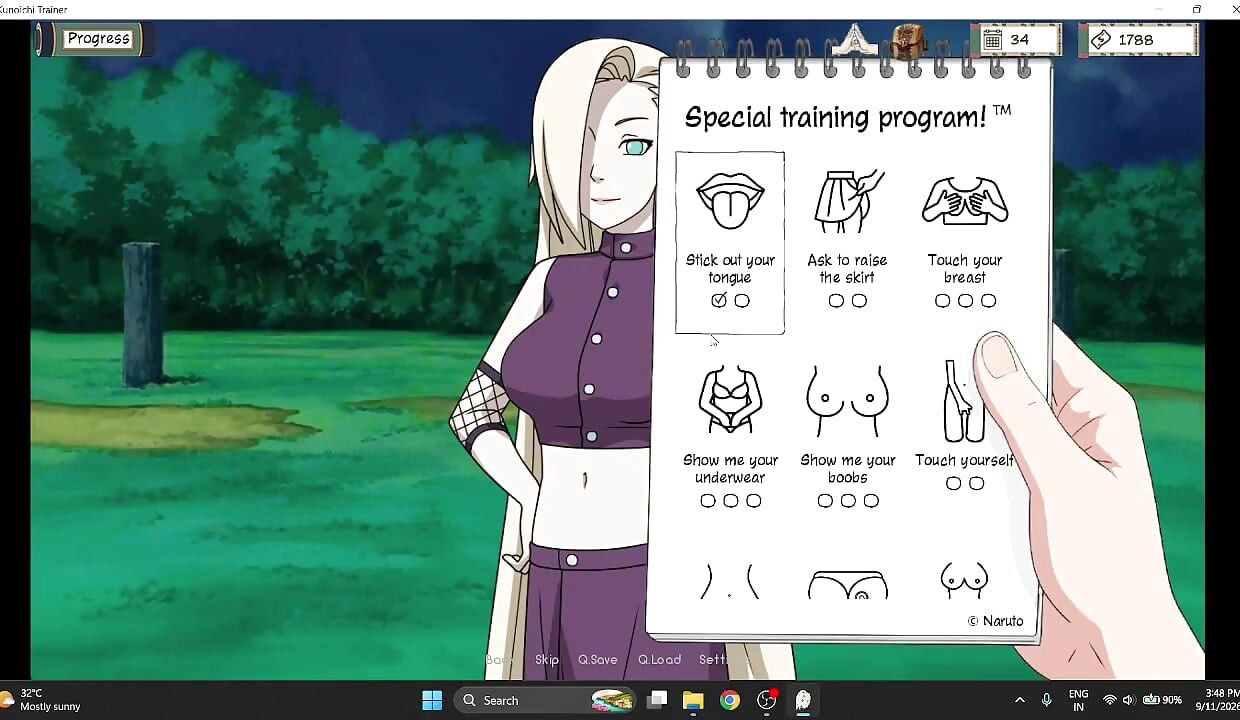Click Q.Load in the quick menu
1240x720 pixels.
click(659, 659)
